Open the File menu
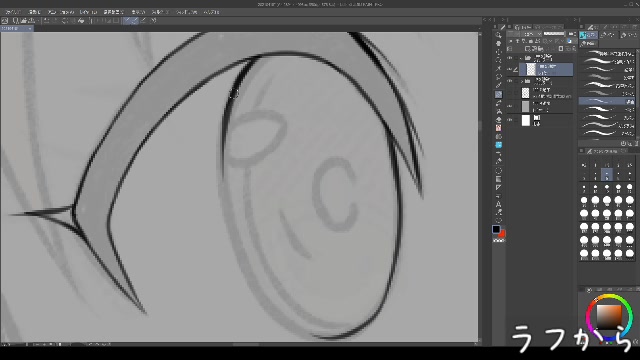Viewport: 640px width, 360px height. click(x=13, y=12)
